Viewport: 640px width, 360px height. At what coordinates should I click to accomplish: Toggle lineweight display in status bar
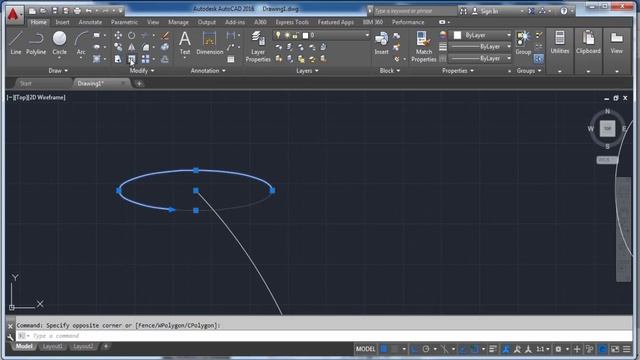[493, 349]
